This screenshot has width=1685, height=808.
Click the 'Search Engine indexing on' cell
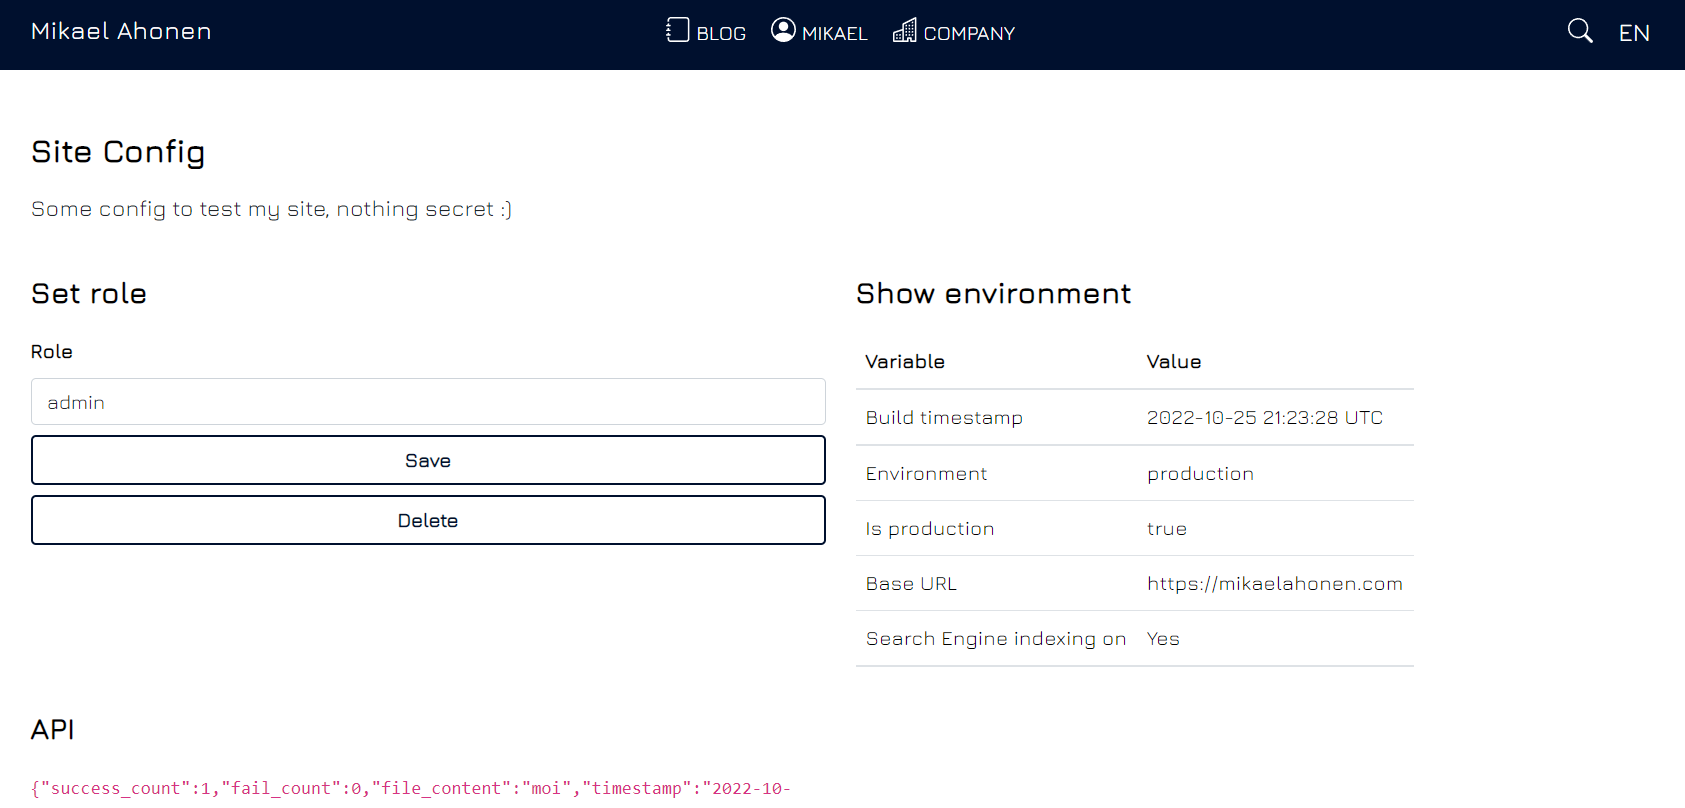pos(996,639)
